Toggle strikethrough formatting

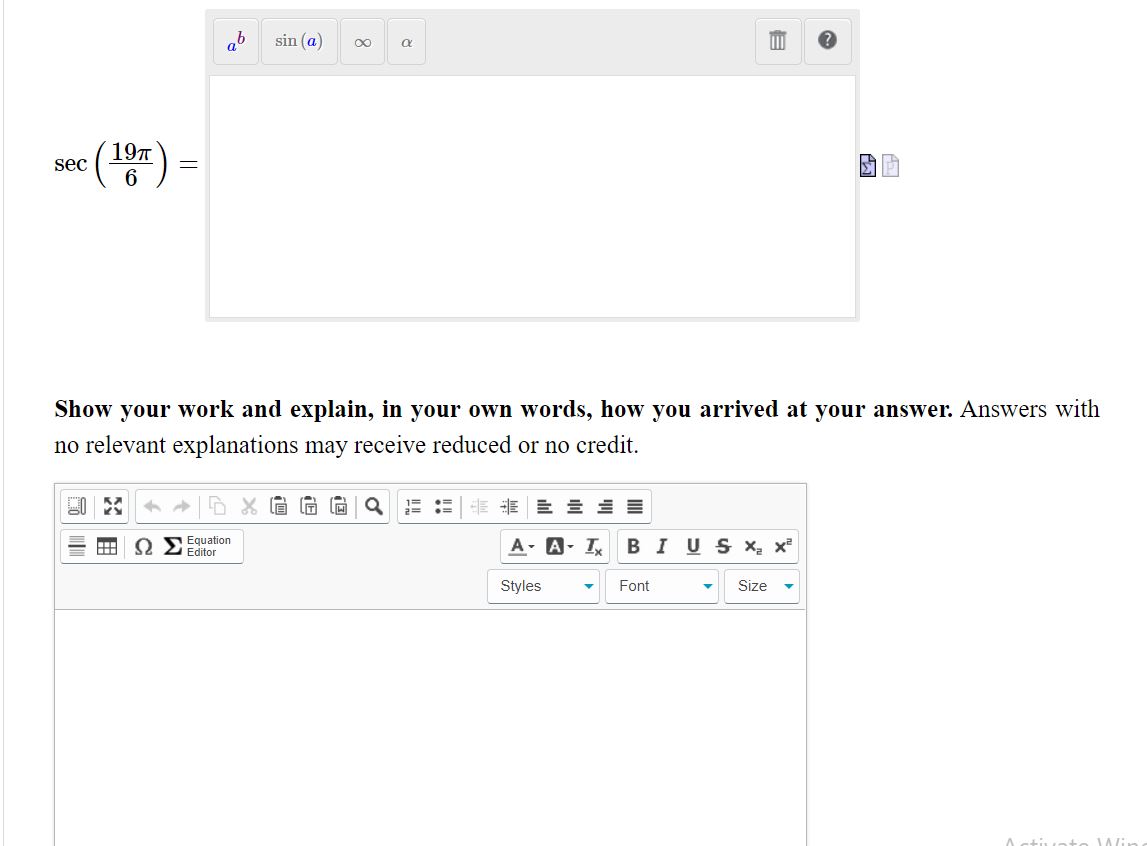click(x=723, y=546)
